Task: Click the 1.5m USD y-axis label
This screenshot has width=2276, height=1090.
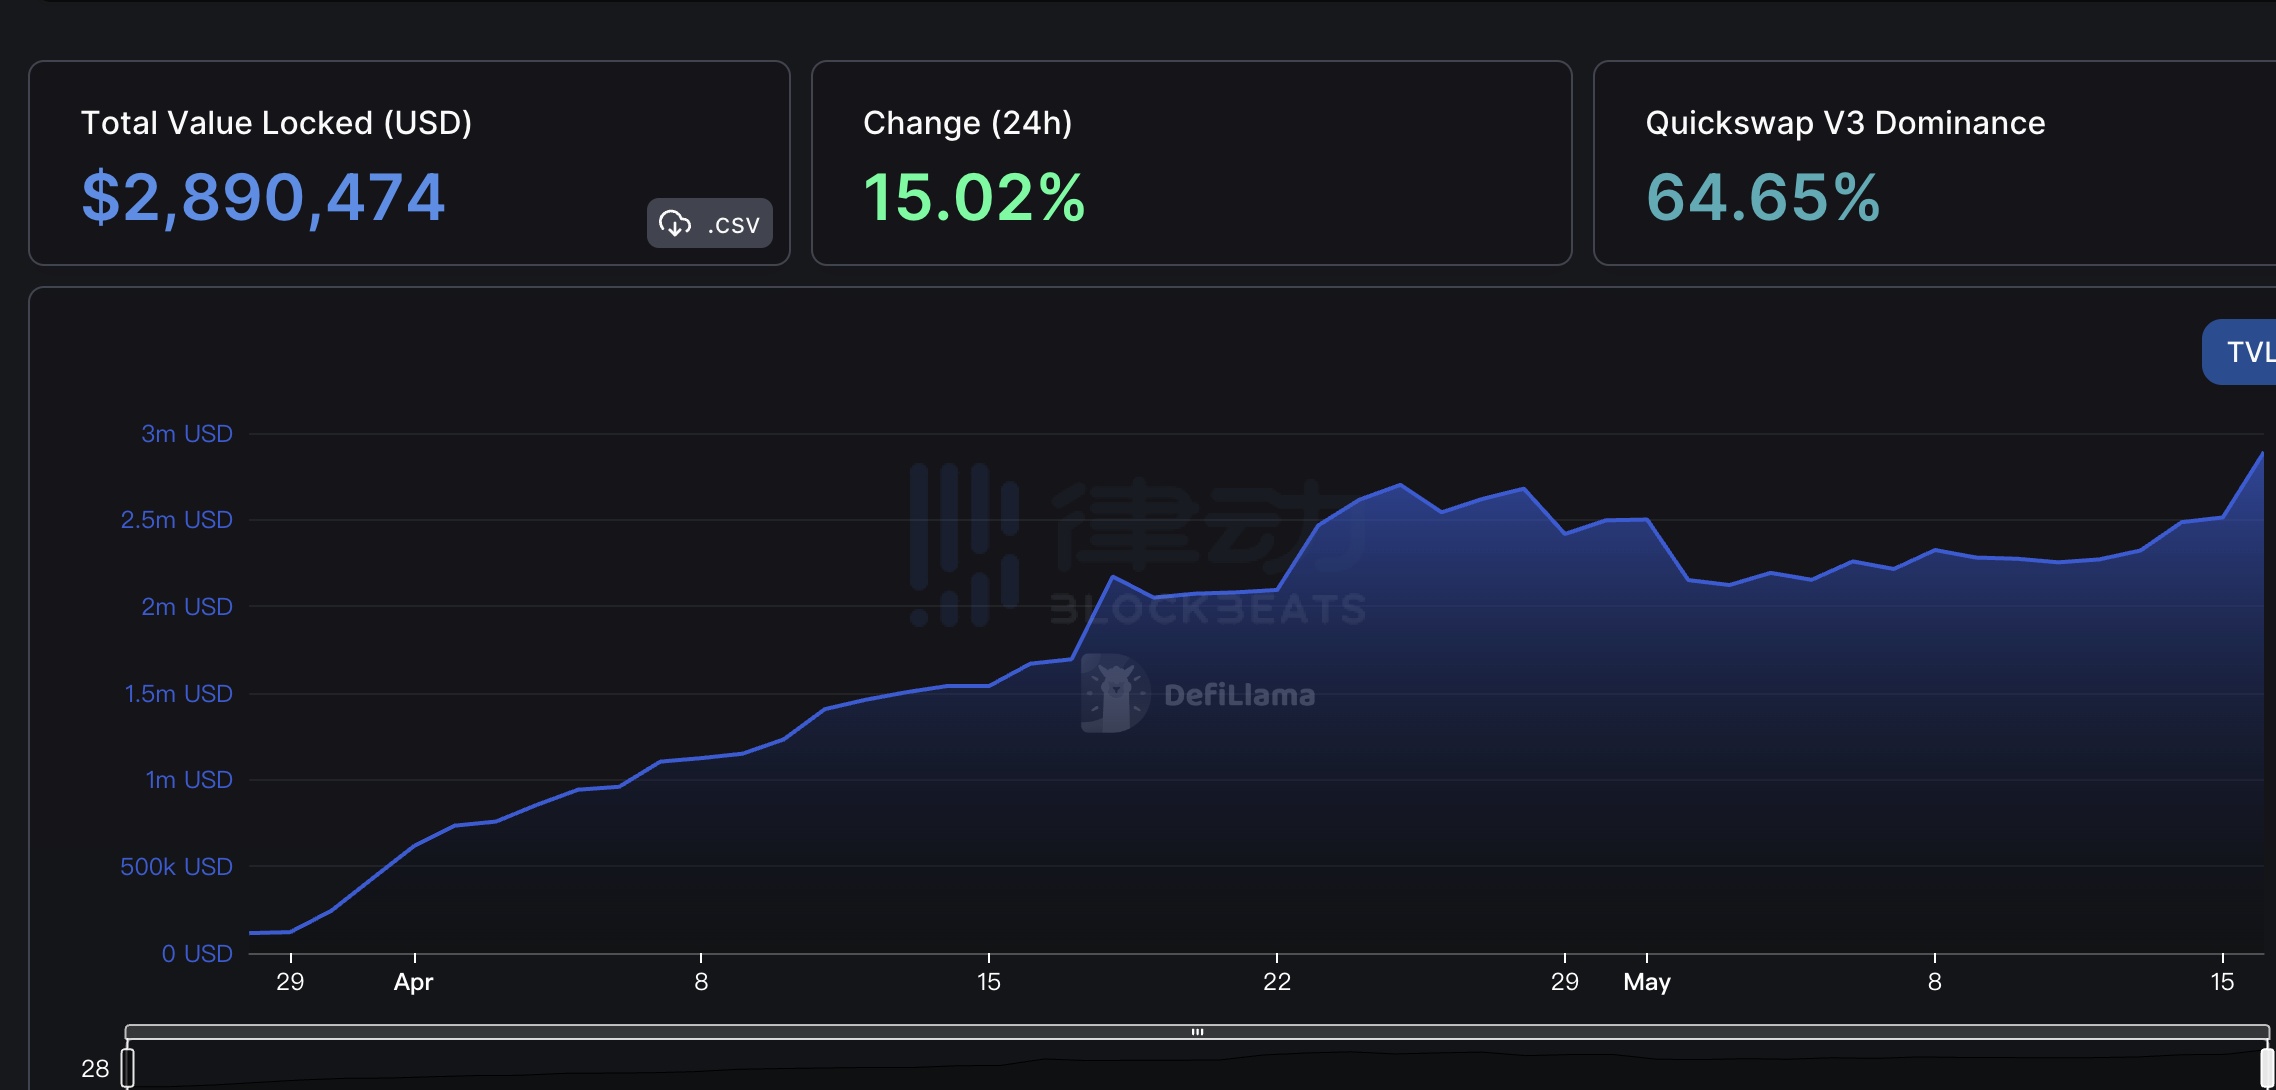Action: pos(179,693)
